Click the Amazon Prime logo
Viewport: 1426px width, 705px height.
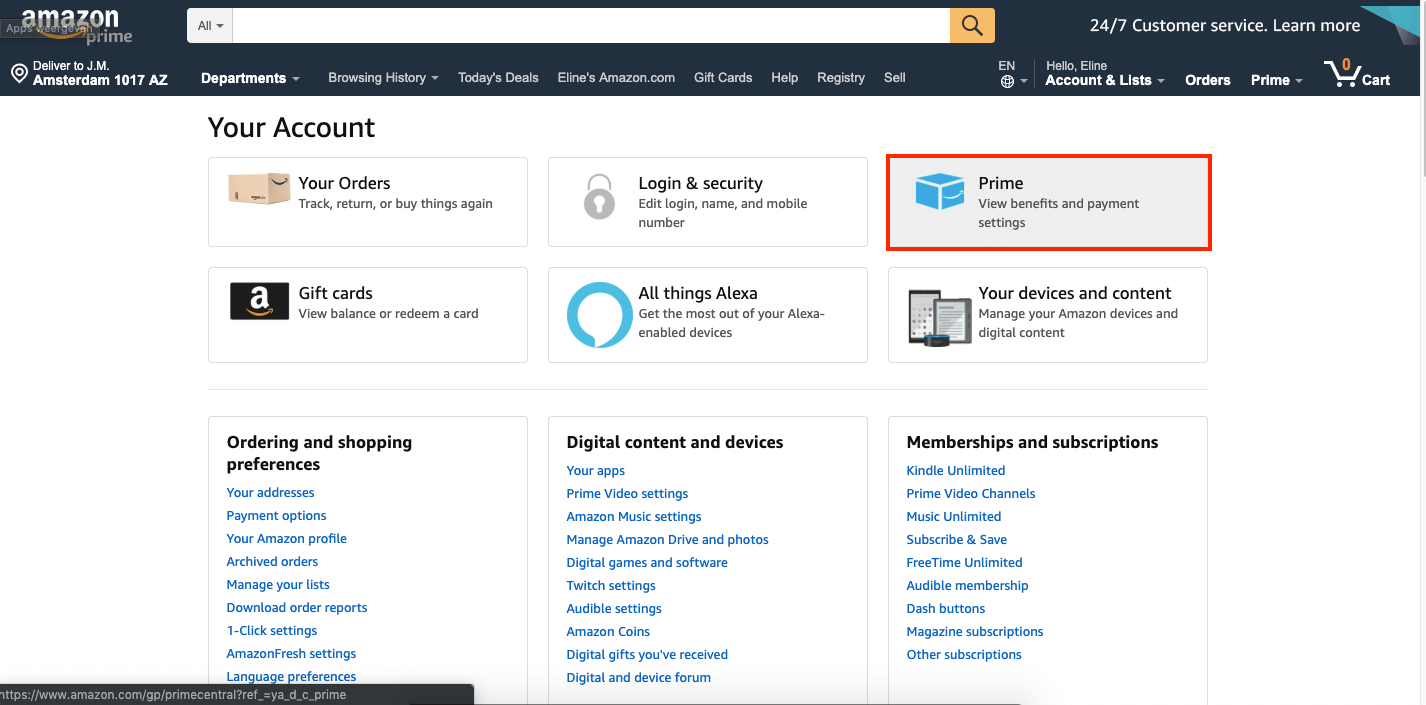[77, 25]
